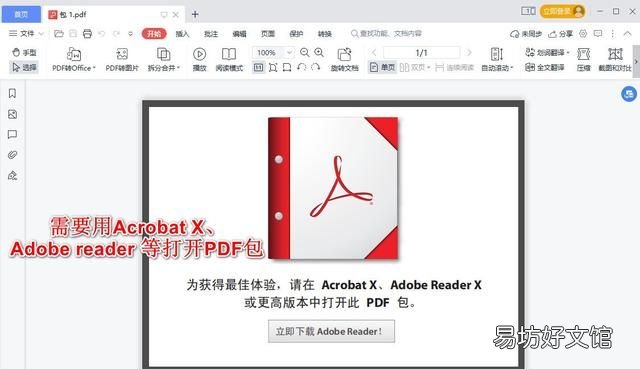Switch to the 编辑 tab
The height and width of the screenshot is (369, 640).
tap(240, 33)
